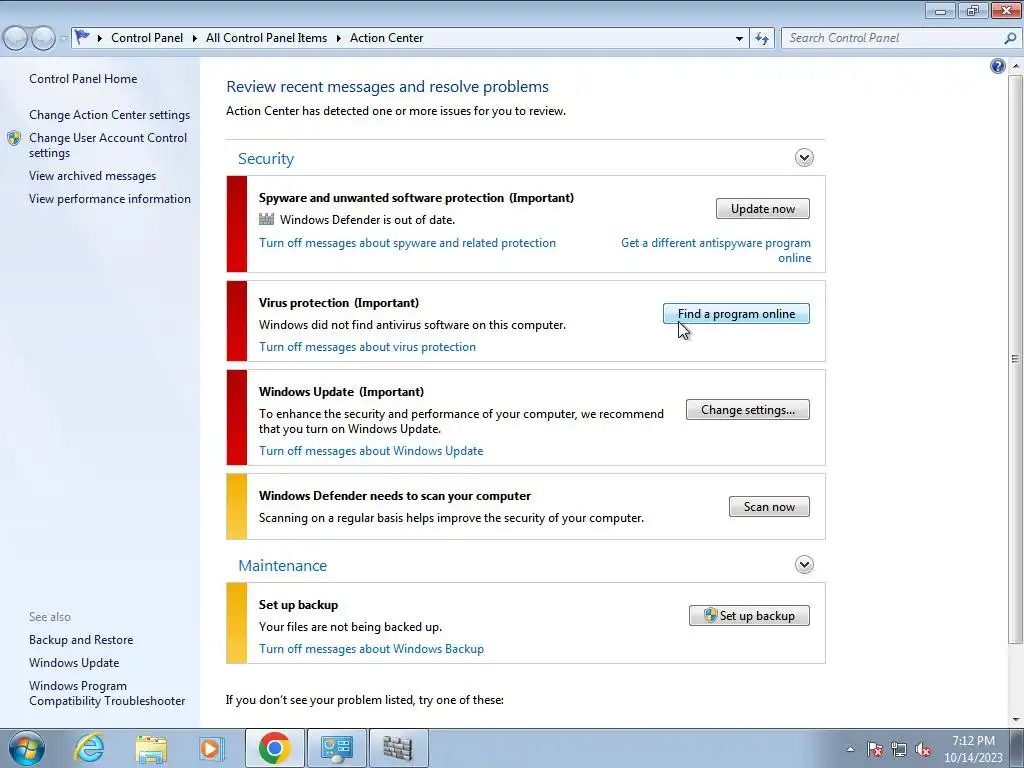
Task: Turn off messages about spyware protection
Action: [408, 242]
